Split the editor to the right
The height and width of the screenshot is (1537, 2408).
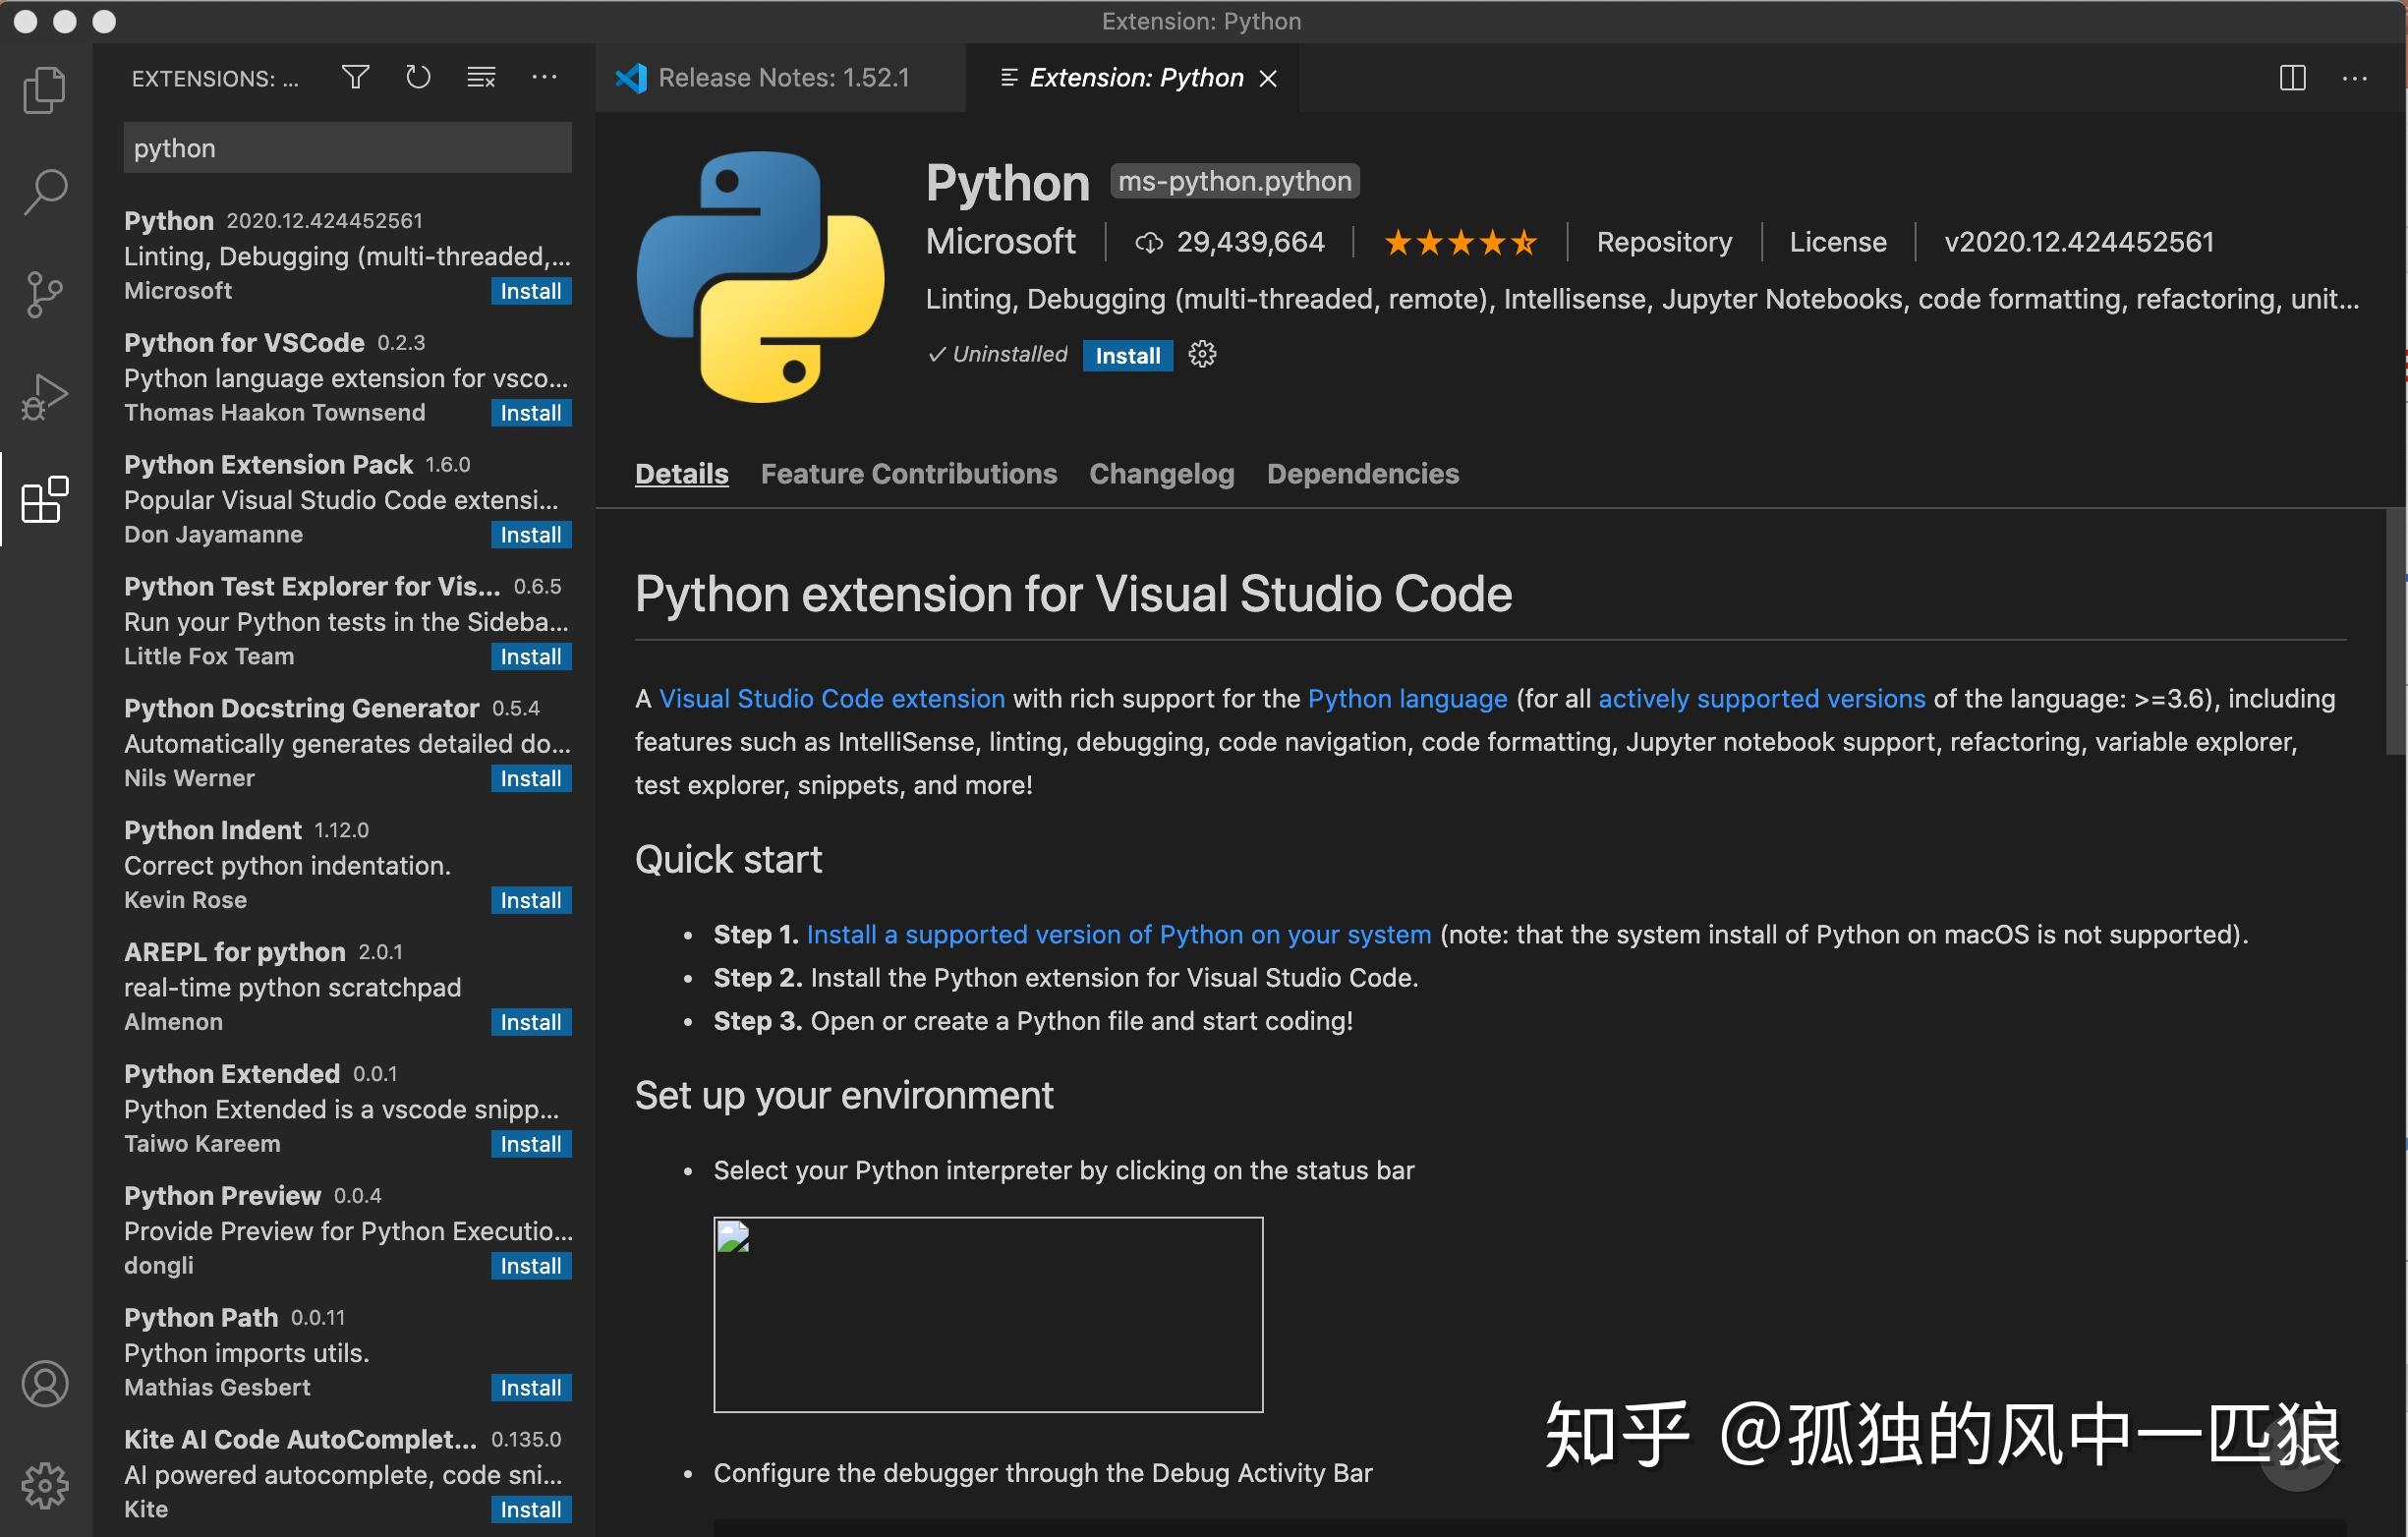(x=2292, y=78)
